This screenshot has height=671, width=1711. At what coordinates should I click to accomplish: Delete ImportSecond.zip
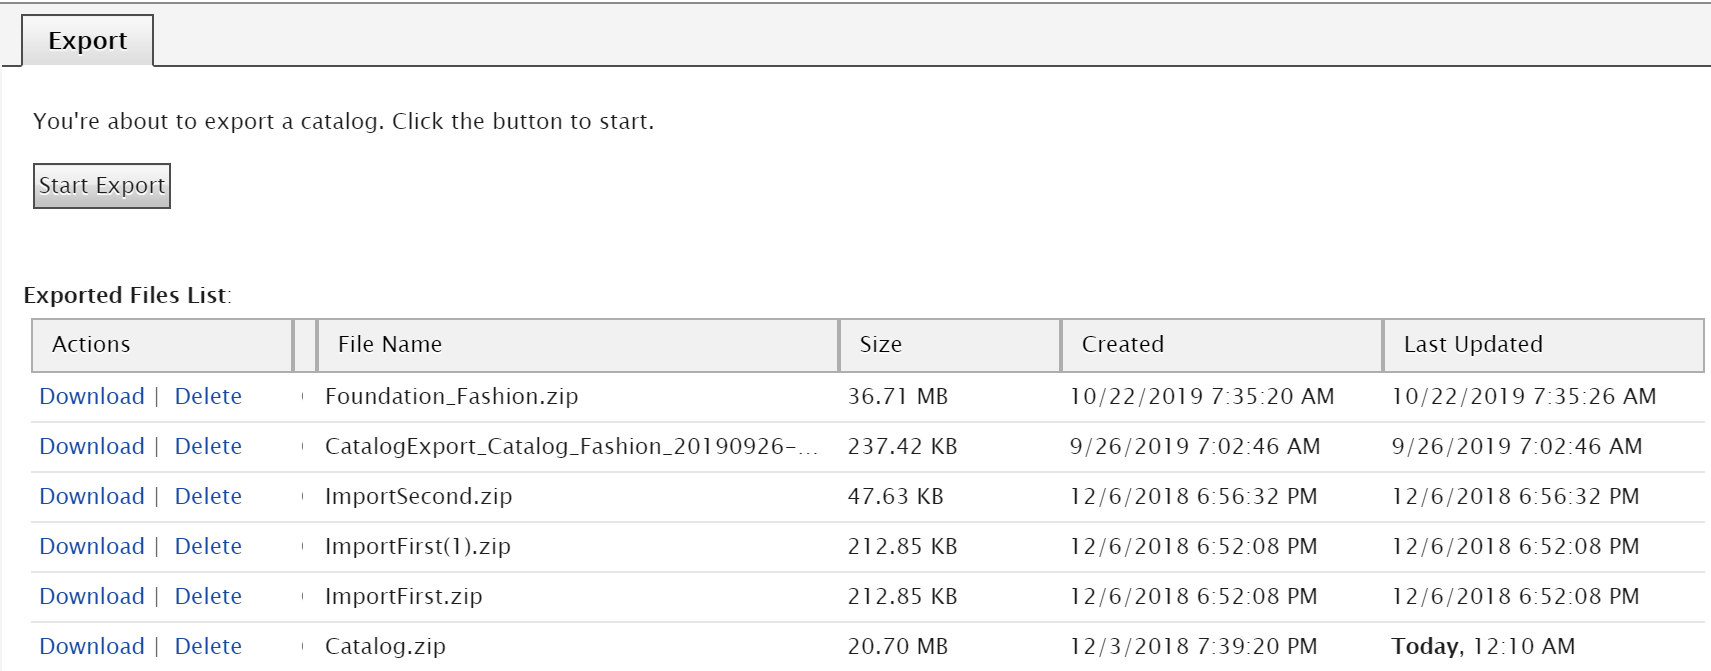[x=208, y=496]
